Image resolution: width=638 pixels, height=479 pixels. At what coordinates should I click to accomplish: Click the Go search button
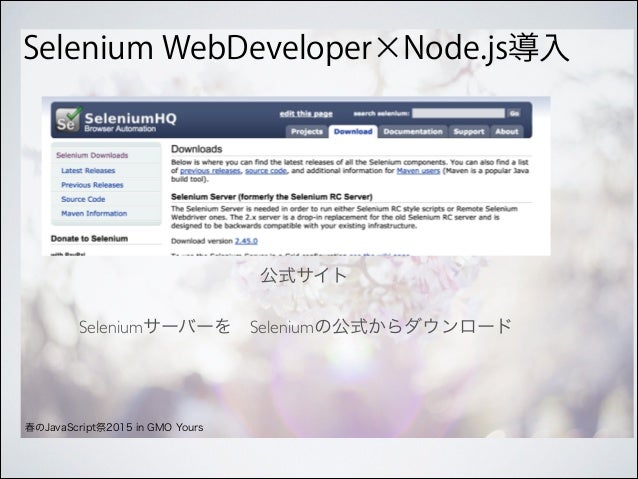(x=514, y=113)
